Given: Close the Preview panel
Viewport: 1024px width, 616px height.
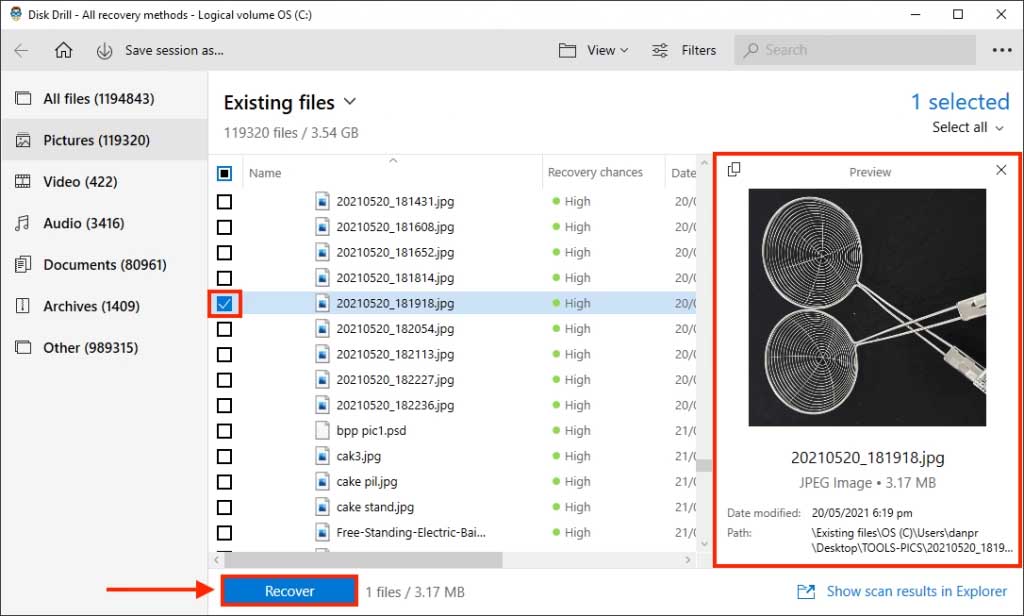Looking at the screenshot, I should (1001, 170).
